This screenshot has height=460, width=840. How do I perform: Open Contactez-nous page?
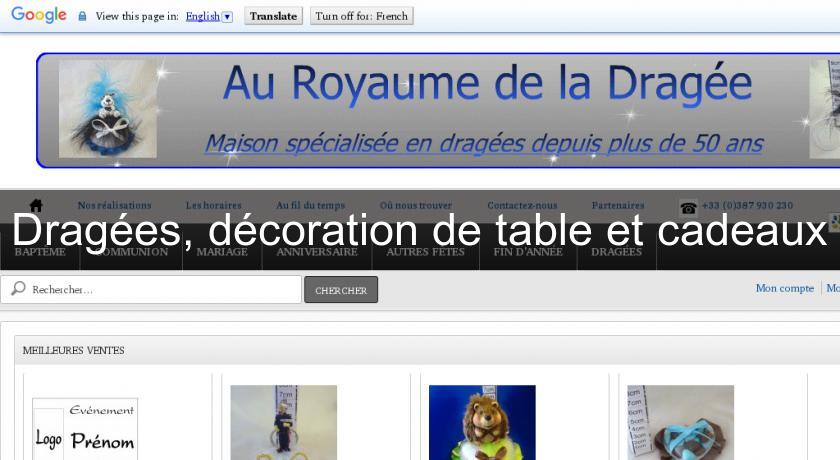522,205
